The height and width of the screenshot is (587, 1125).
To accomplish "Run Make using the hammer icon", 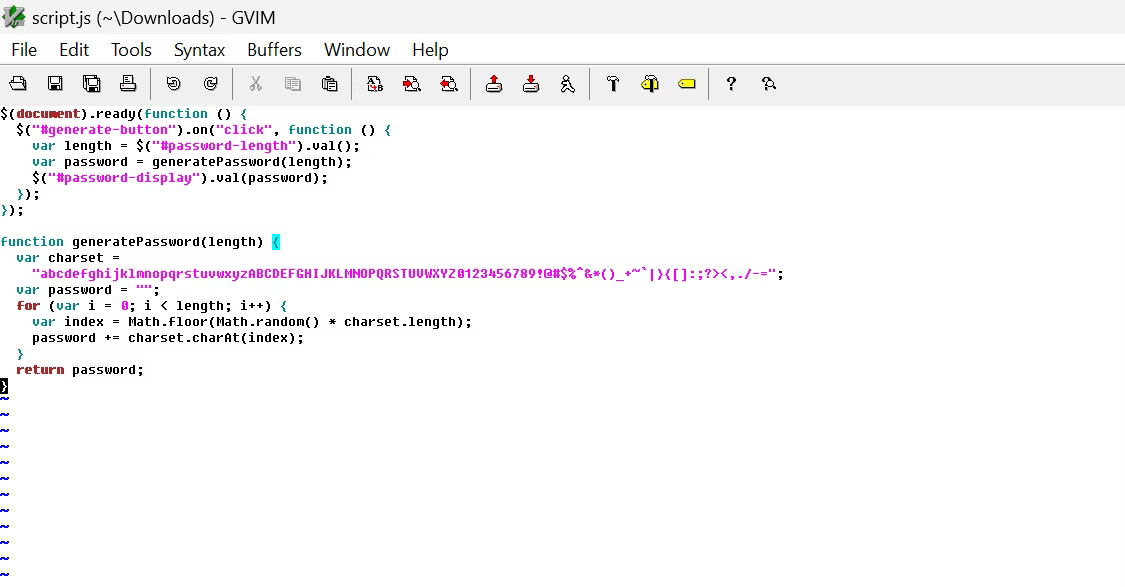I will pos(612,83).
